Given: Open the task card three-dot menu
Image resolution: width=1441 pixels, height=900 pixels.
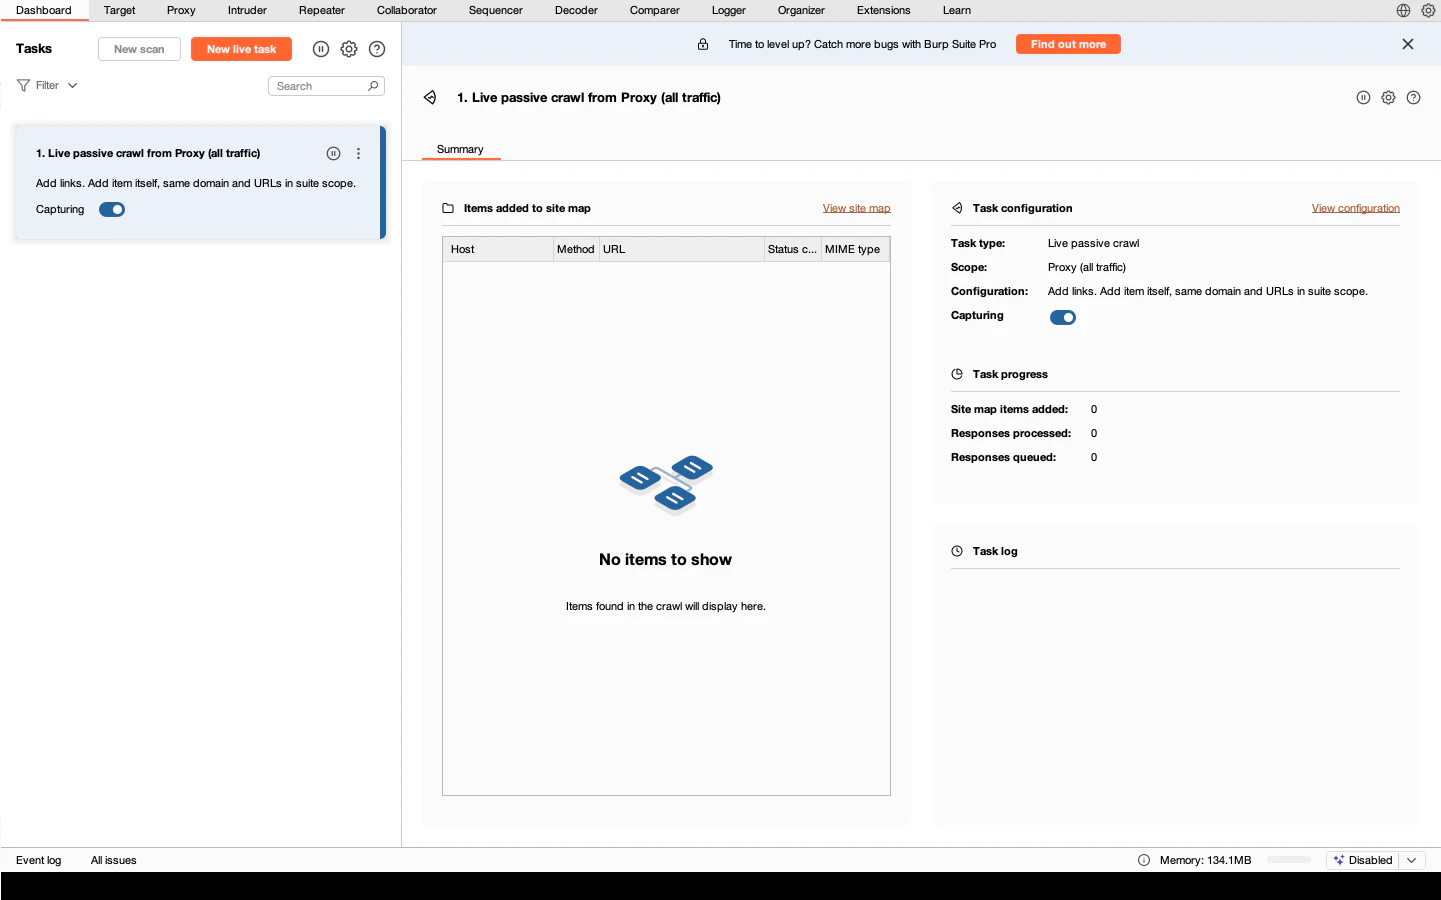Looking at the screenshot, I should coord(358,153).
